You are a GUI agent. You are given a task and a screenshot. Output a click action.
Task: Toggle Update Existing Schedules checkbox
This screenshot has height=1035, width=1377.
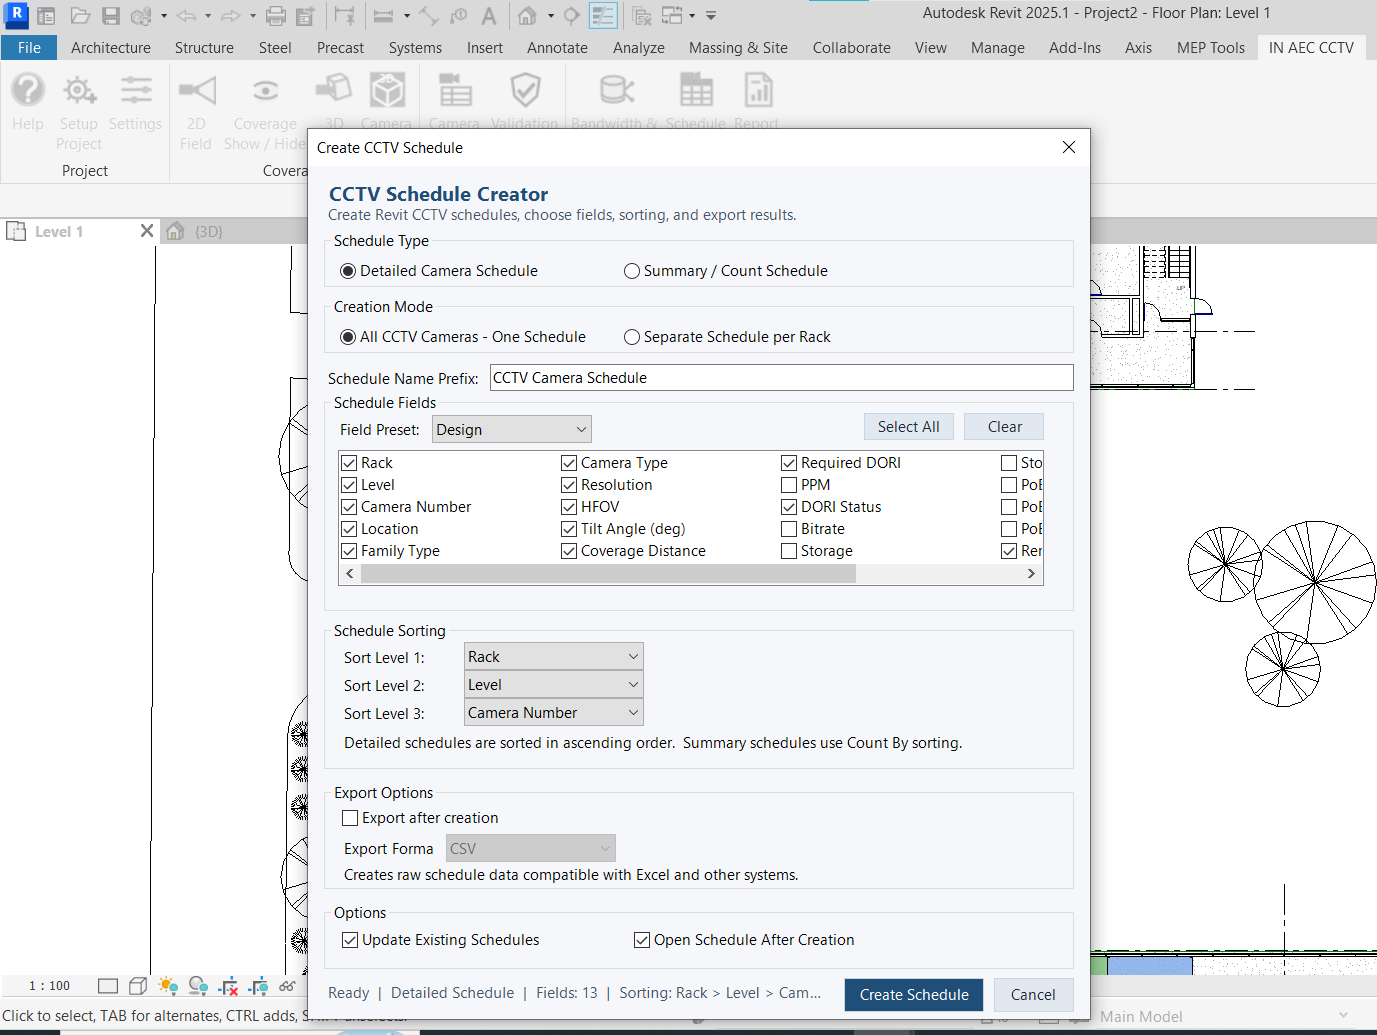pyautogui.click(x=350, y=940)
